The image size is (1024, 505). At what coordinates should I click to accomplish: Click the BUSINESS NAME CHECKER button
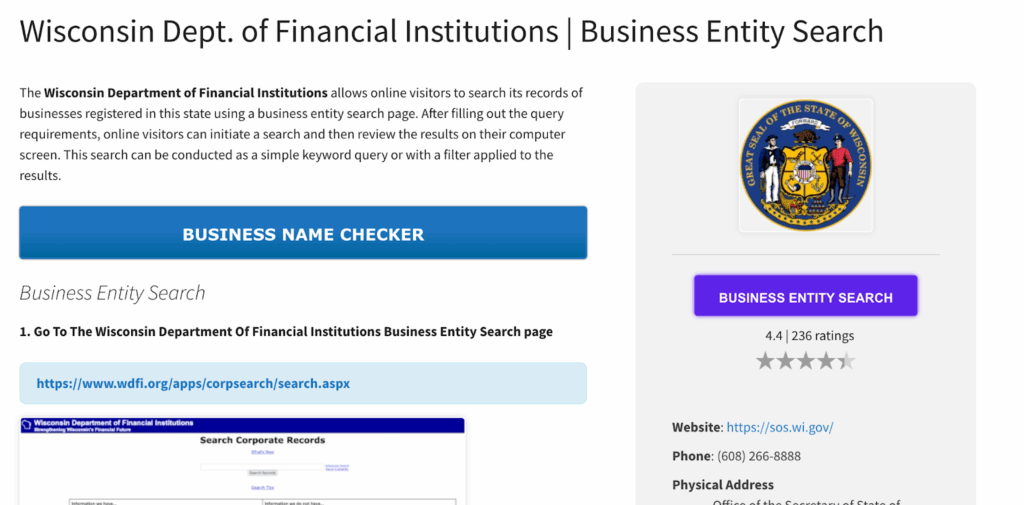coord(303,234)
